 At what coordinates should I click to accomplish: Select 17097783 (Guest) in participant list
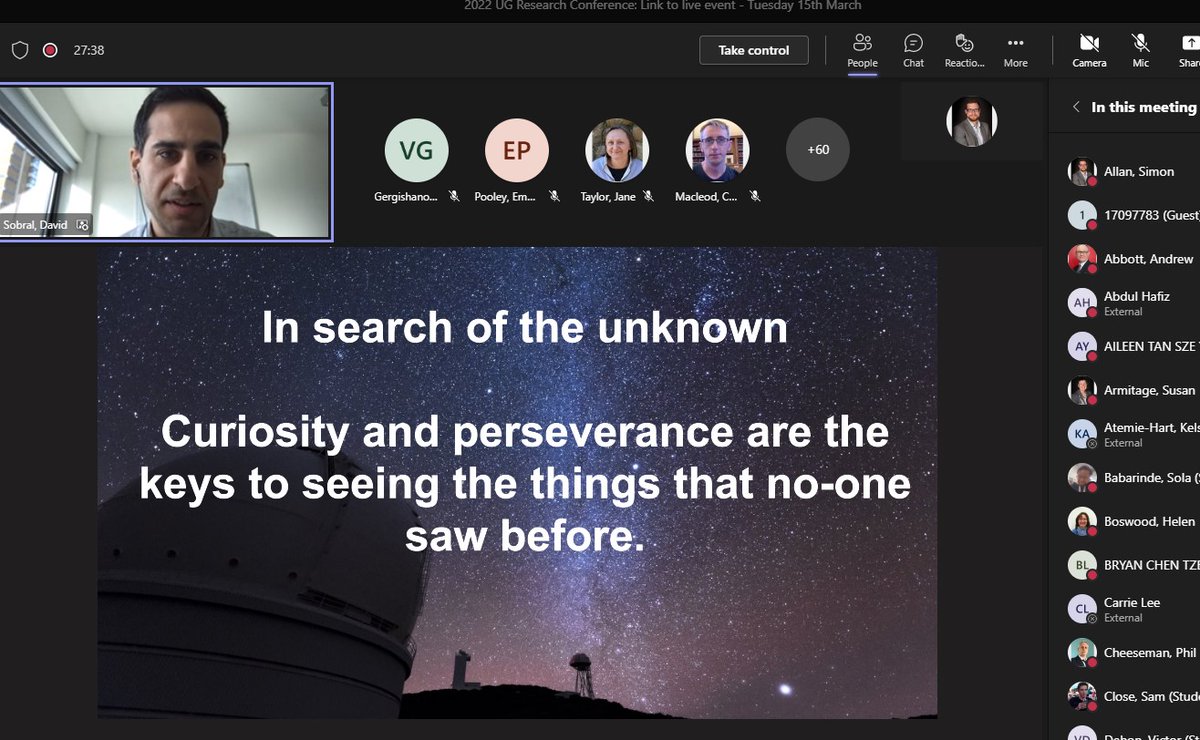coord(1132,215)
